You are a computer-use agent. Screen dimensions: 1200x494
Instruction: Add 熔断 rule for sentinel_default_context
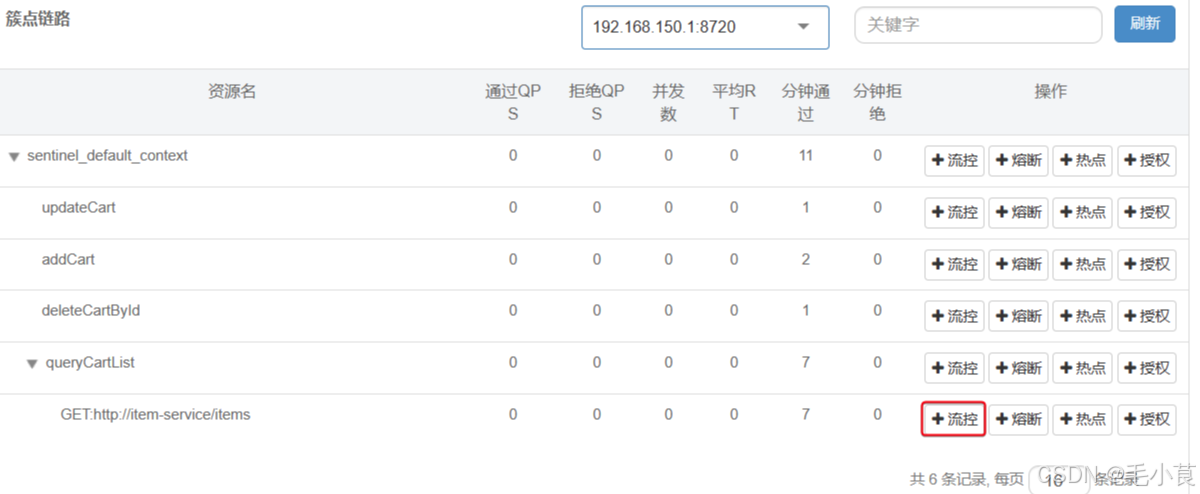[1018, 160]
